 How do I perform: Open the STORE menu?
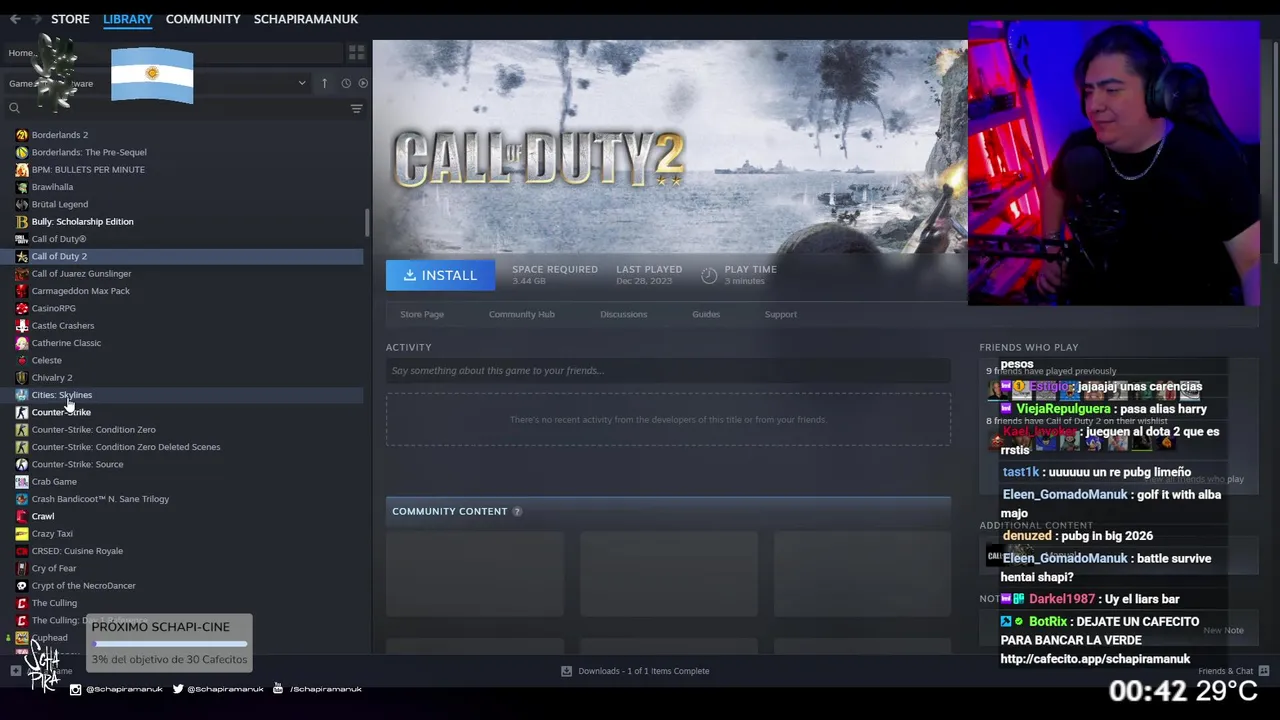[x=70, y=19]
